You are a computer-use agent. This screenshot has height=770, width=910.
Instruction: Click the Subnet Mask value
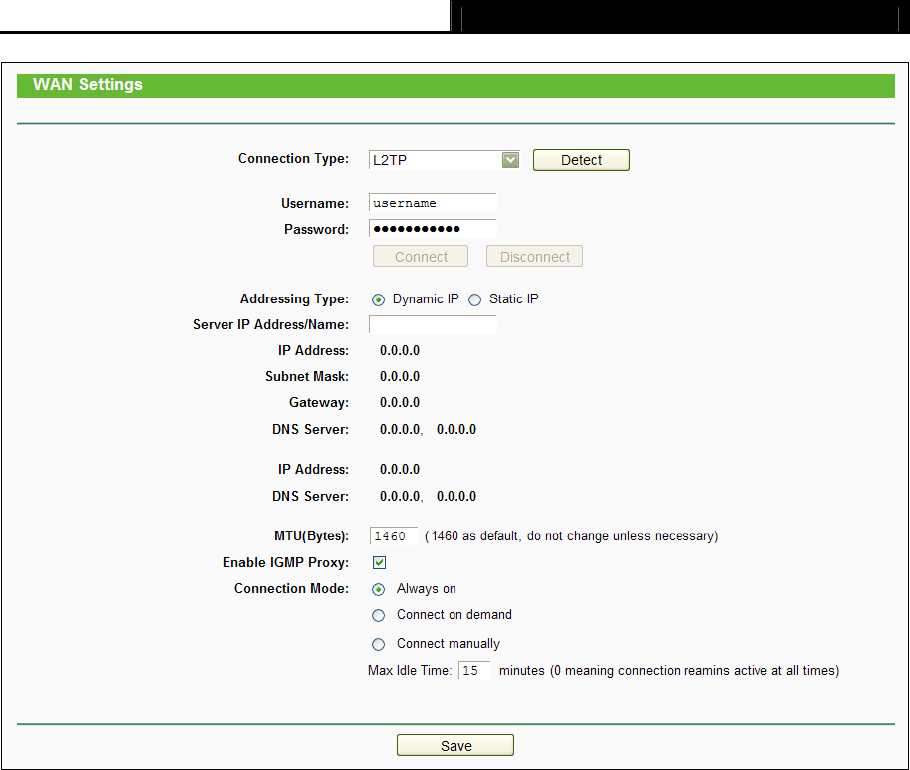point(400,377)
